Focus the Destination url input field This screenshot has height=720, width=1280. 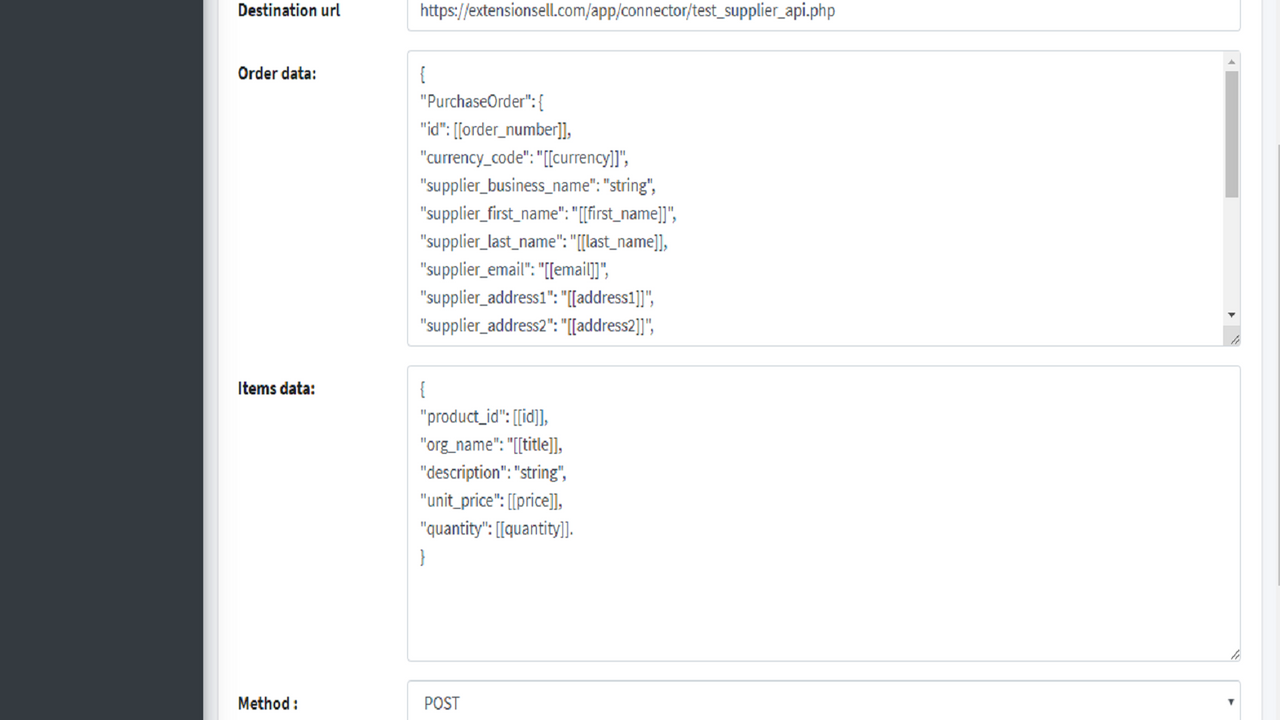[x=823, y=12]
